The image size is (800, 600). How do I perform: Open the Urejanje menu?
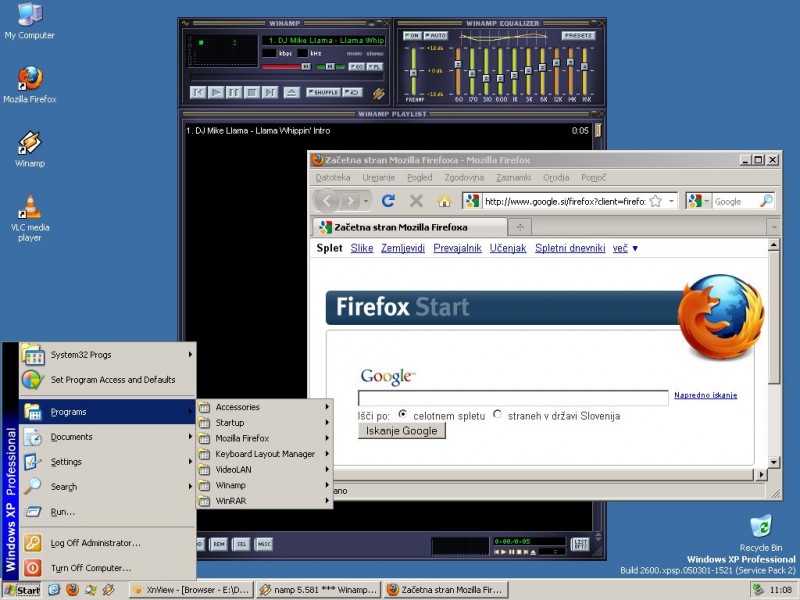pyautogui.click(x=379, y=178)
